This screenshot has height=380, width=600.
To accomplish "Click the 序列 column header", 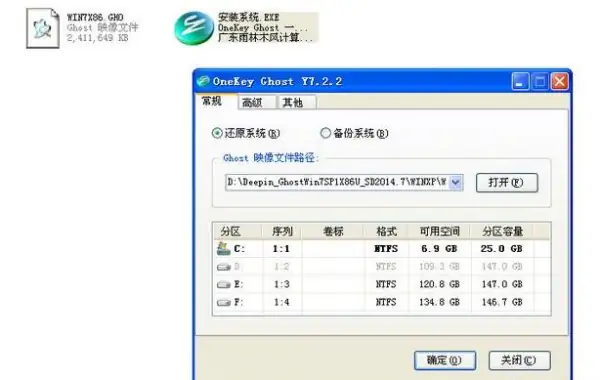I will (282, 232).
